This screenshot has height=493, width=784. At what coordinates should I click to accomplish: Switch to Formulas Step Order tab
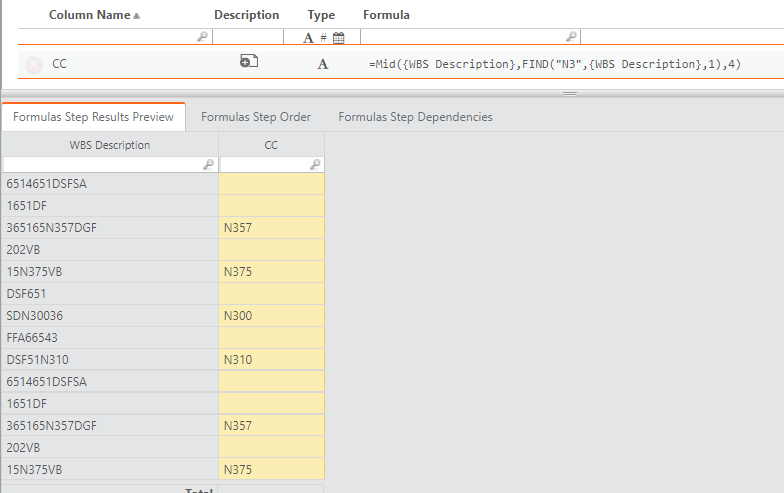coord(256,117)
